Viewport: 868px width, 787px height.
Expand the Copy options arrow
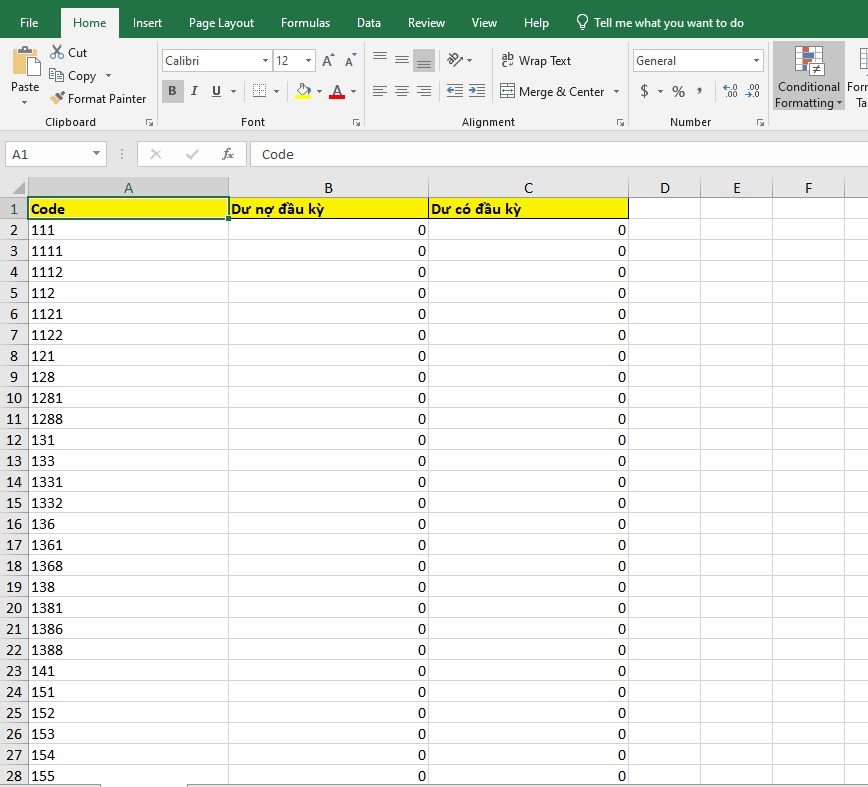tap(108, 75)
